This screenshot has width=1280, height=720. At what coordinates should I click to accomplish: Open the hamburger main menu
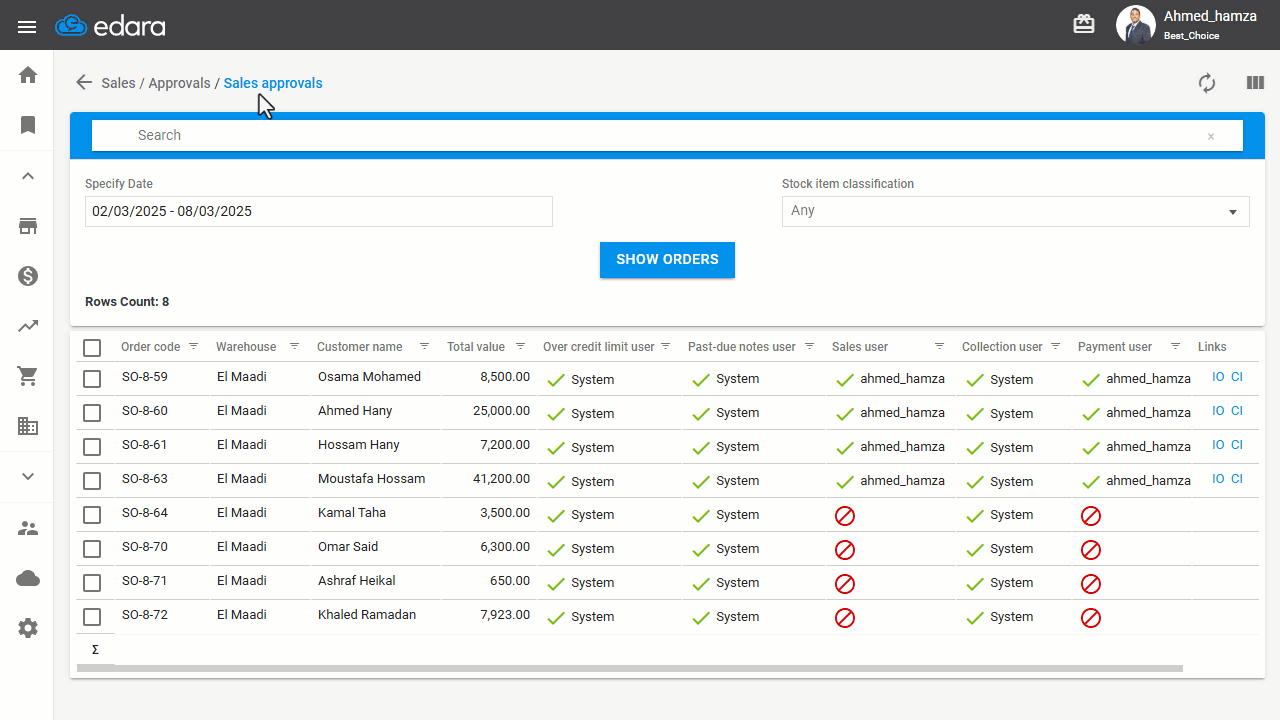(x=27, y=27)
